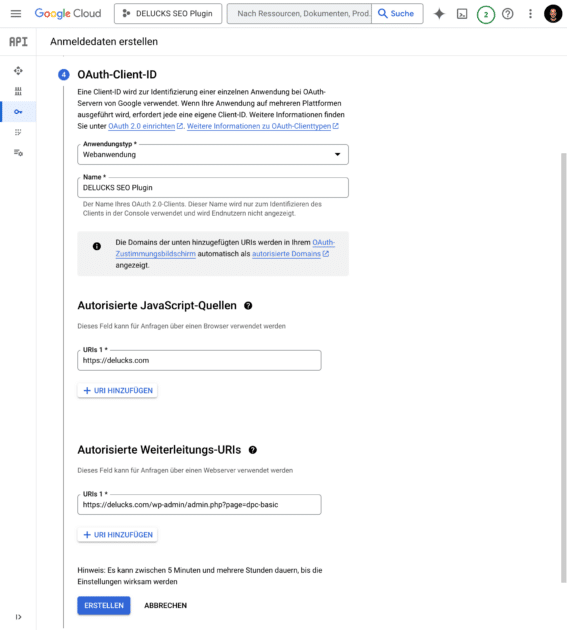Open the notifications badge showing 2
The height and width of the screenshot is (630, 567).
point(486,15)
